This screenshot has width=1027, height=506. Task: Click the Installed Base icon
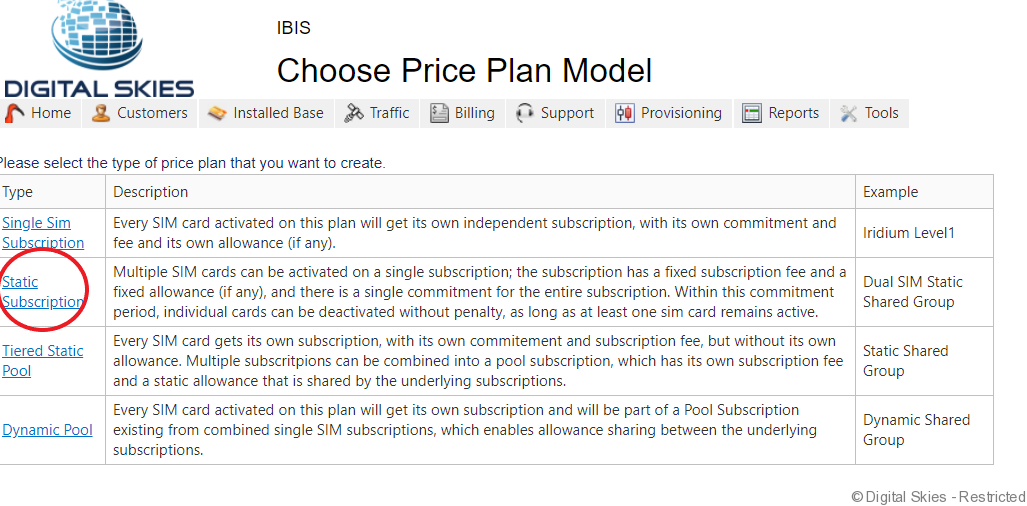pyautogui.click(x=217, y=113)
